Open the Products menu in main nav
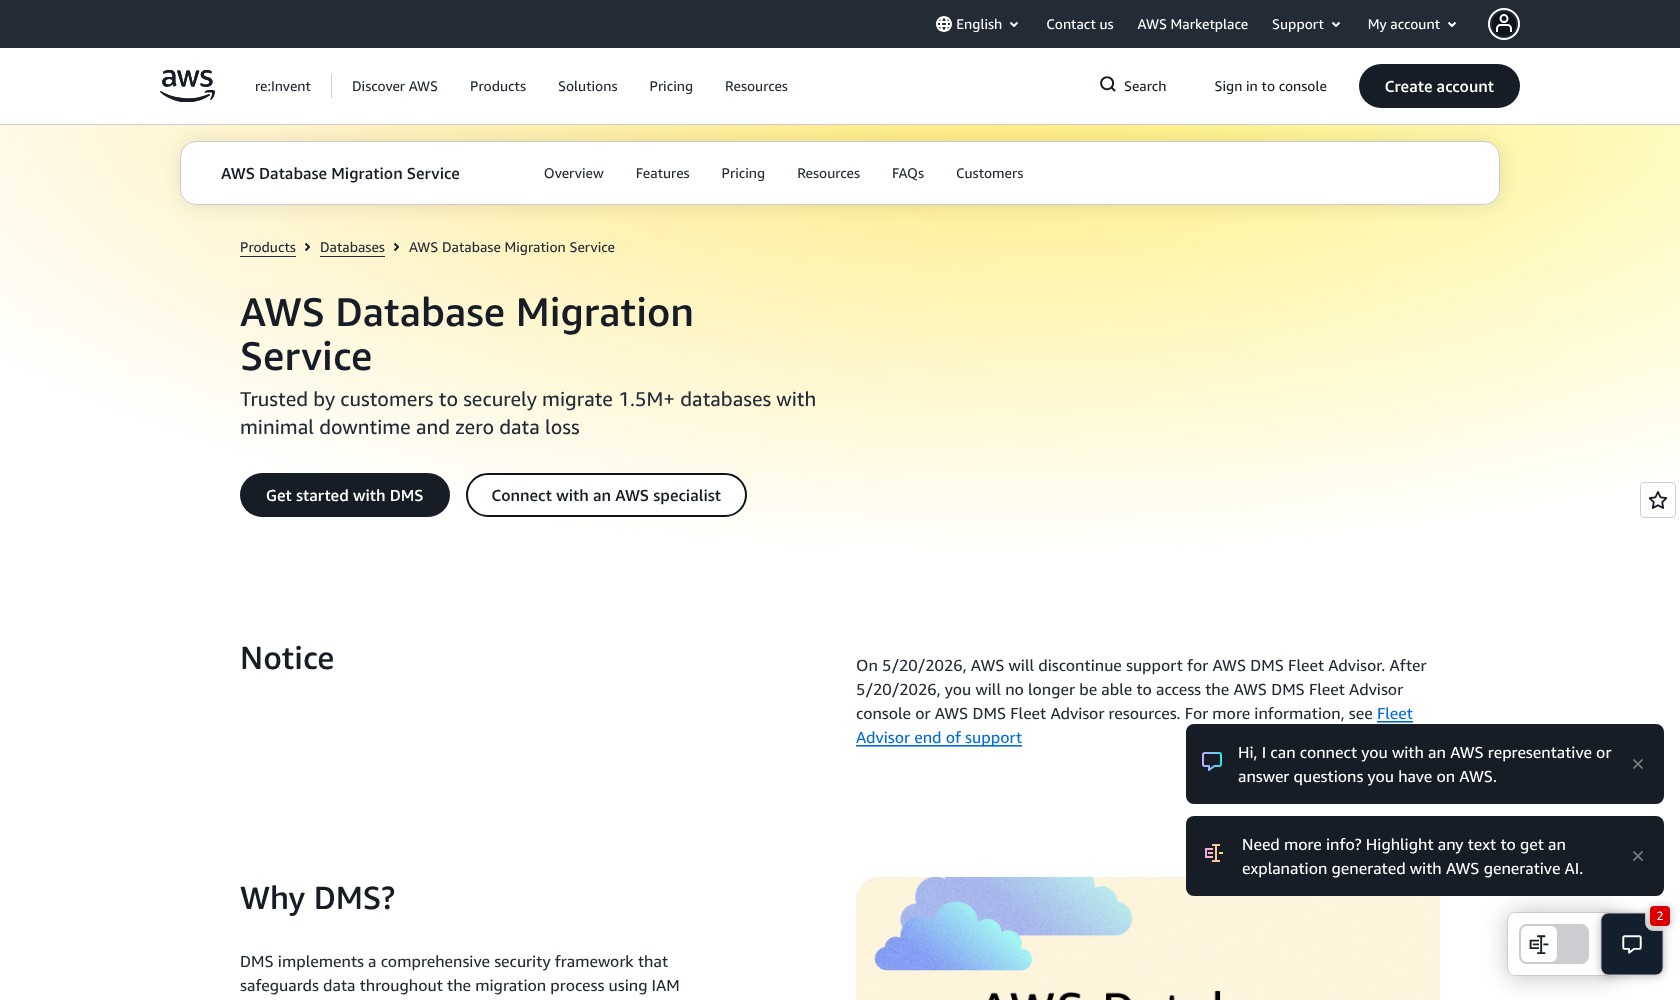The width and height of the screenshot is (1680, 1000). point(498,86)
